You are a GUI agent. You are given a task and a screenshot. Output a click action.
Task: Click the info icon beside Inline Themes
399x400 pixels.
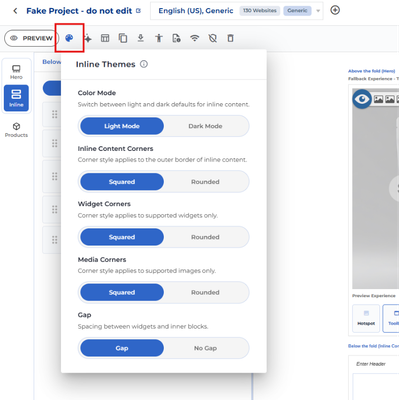(x=144, y=64)
